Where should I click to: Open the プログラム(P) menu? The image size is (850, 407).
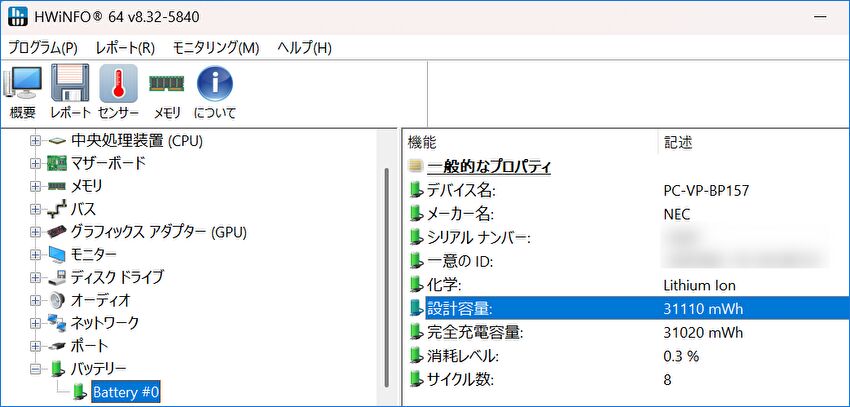(x=43, y=48)
